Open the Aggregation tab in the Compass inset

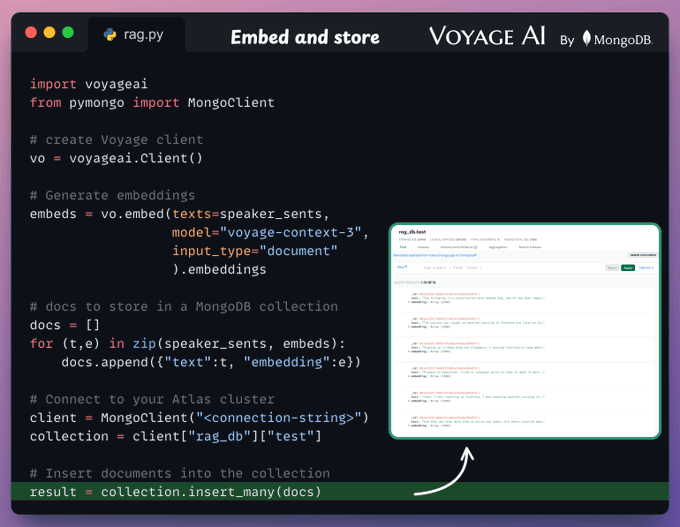tap(498, 247)
